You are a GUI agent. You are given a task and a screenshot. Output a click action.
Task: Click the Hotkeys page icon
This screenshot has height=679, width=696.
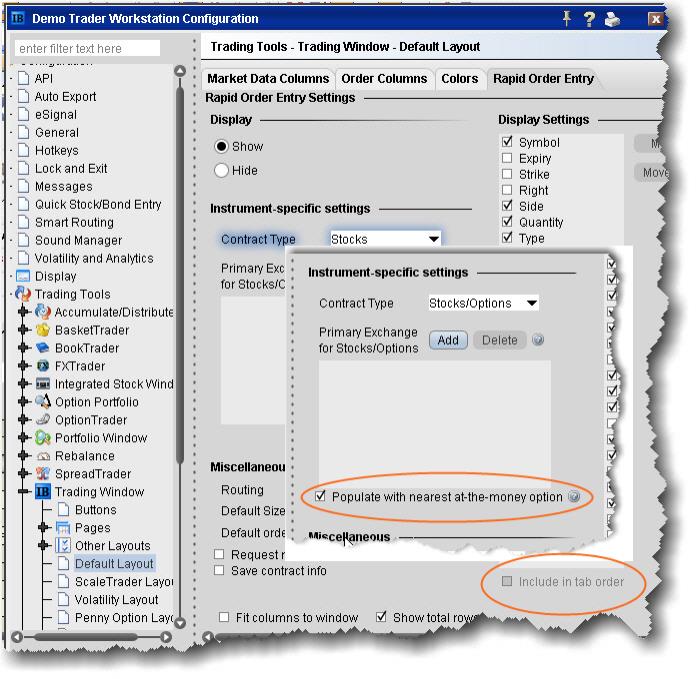coord(24,150)
